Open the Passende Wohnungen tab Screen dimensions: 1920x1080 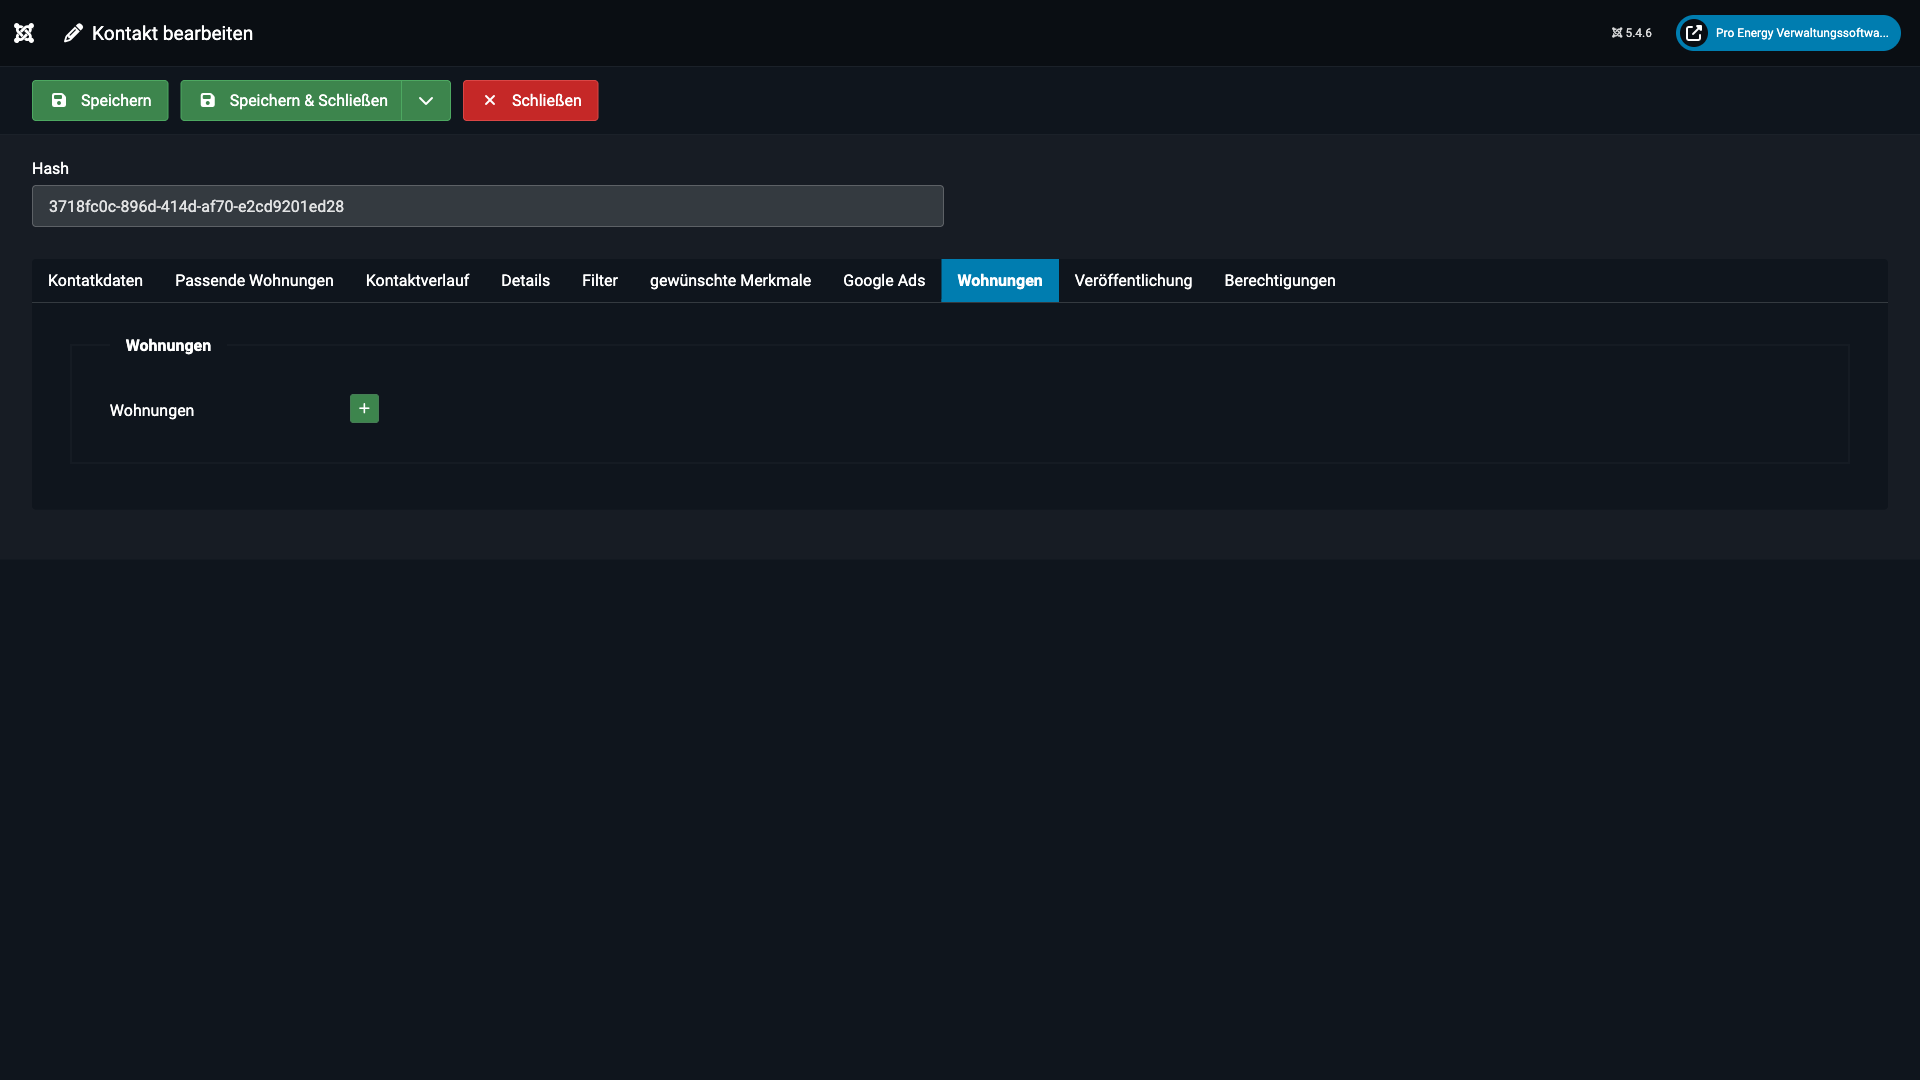254,280
